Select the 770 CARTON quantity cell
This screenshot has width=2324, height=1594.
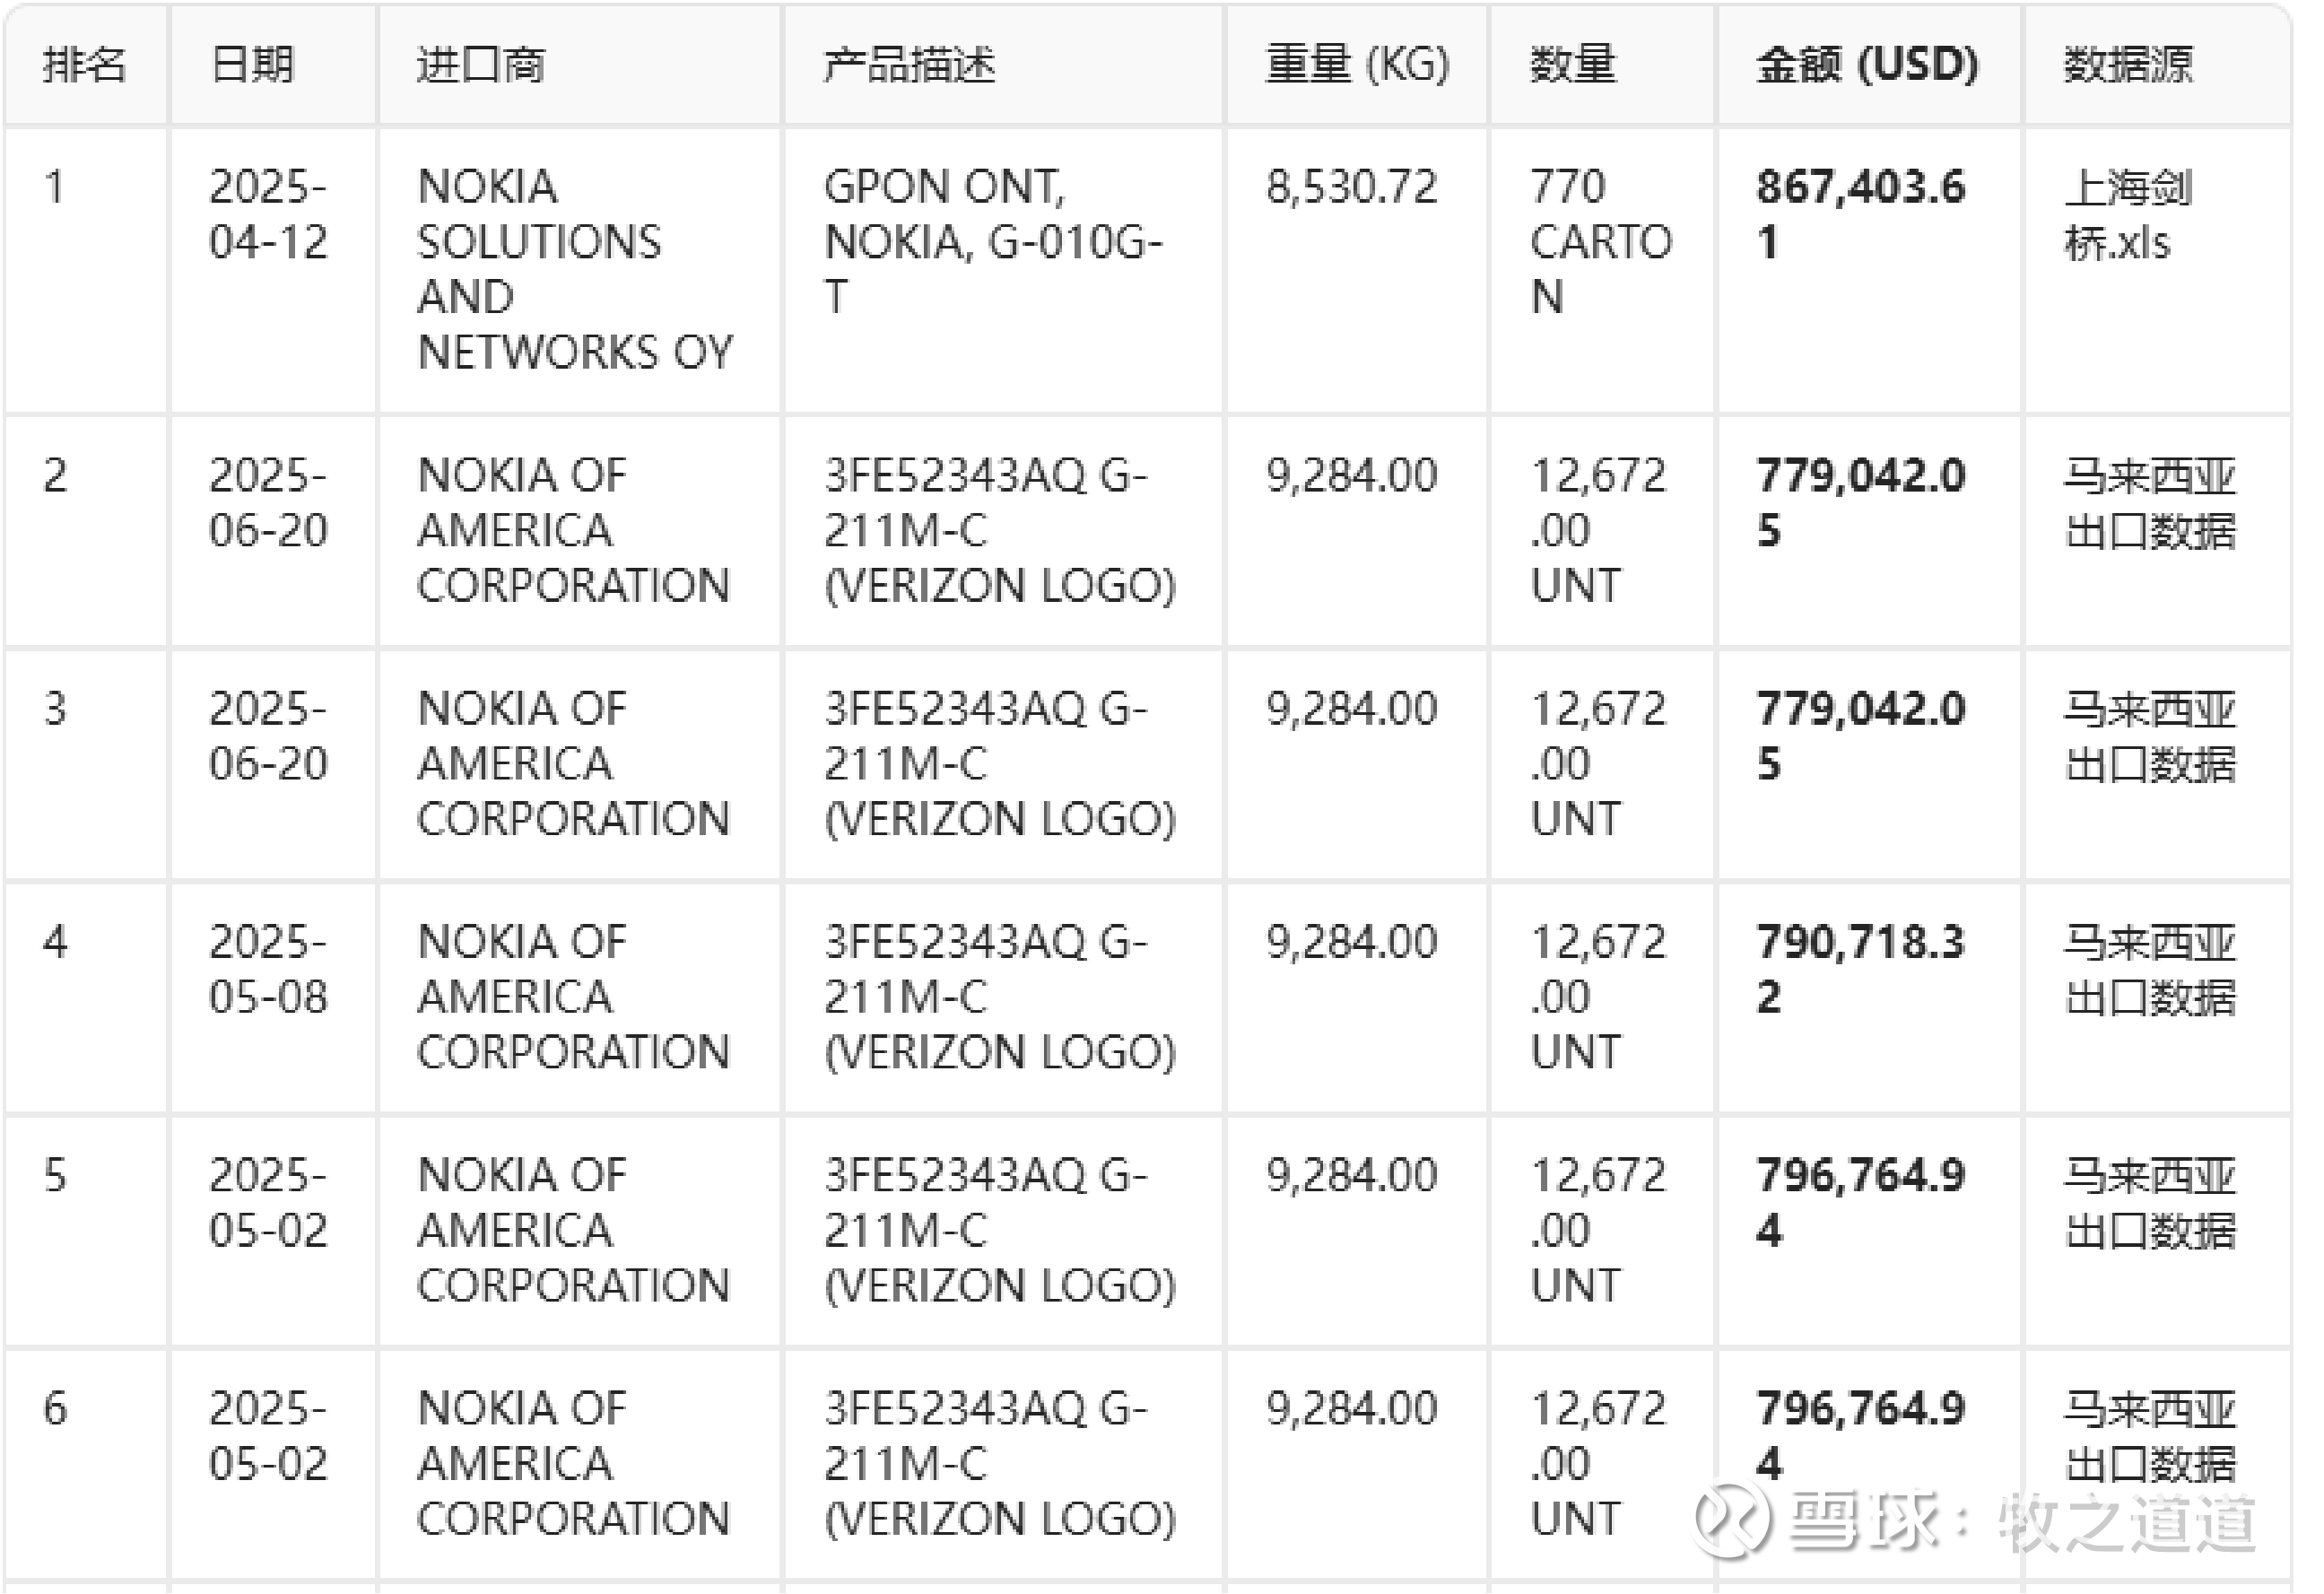click(1600, 241)
